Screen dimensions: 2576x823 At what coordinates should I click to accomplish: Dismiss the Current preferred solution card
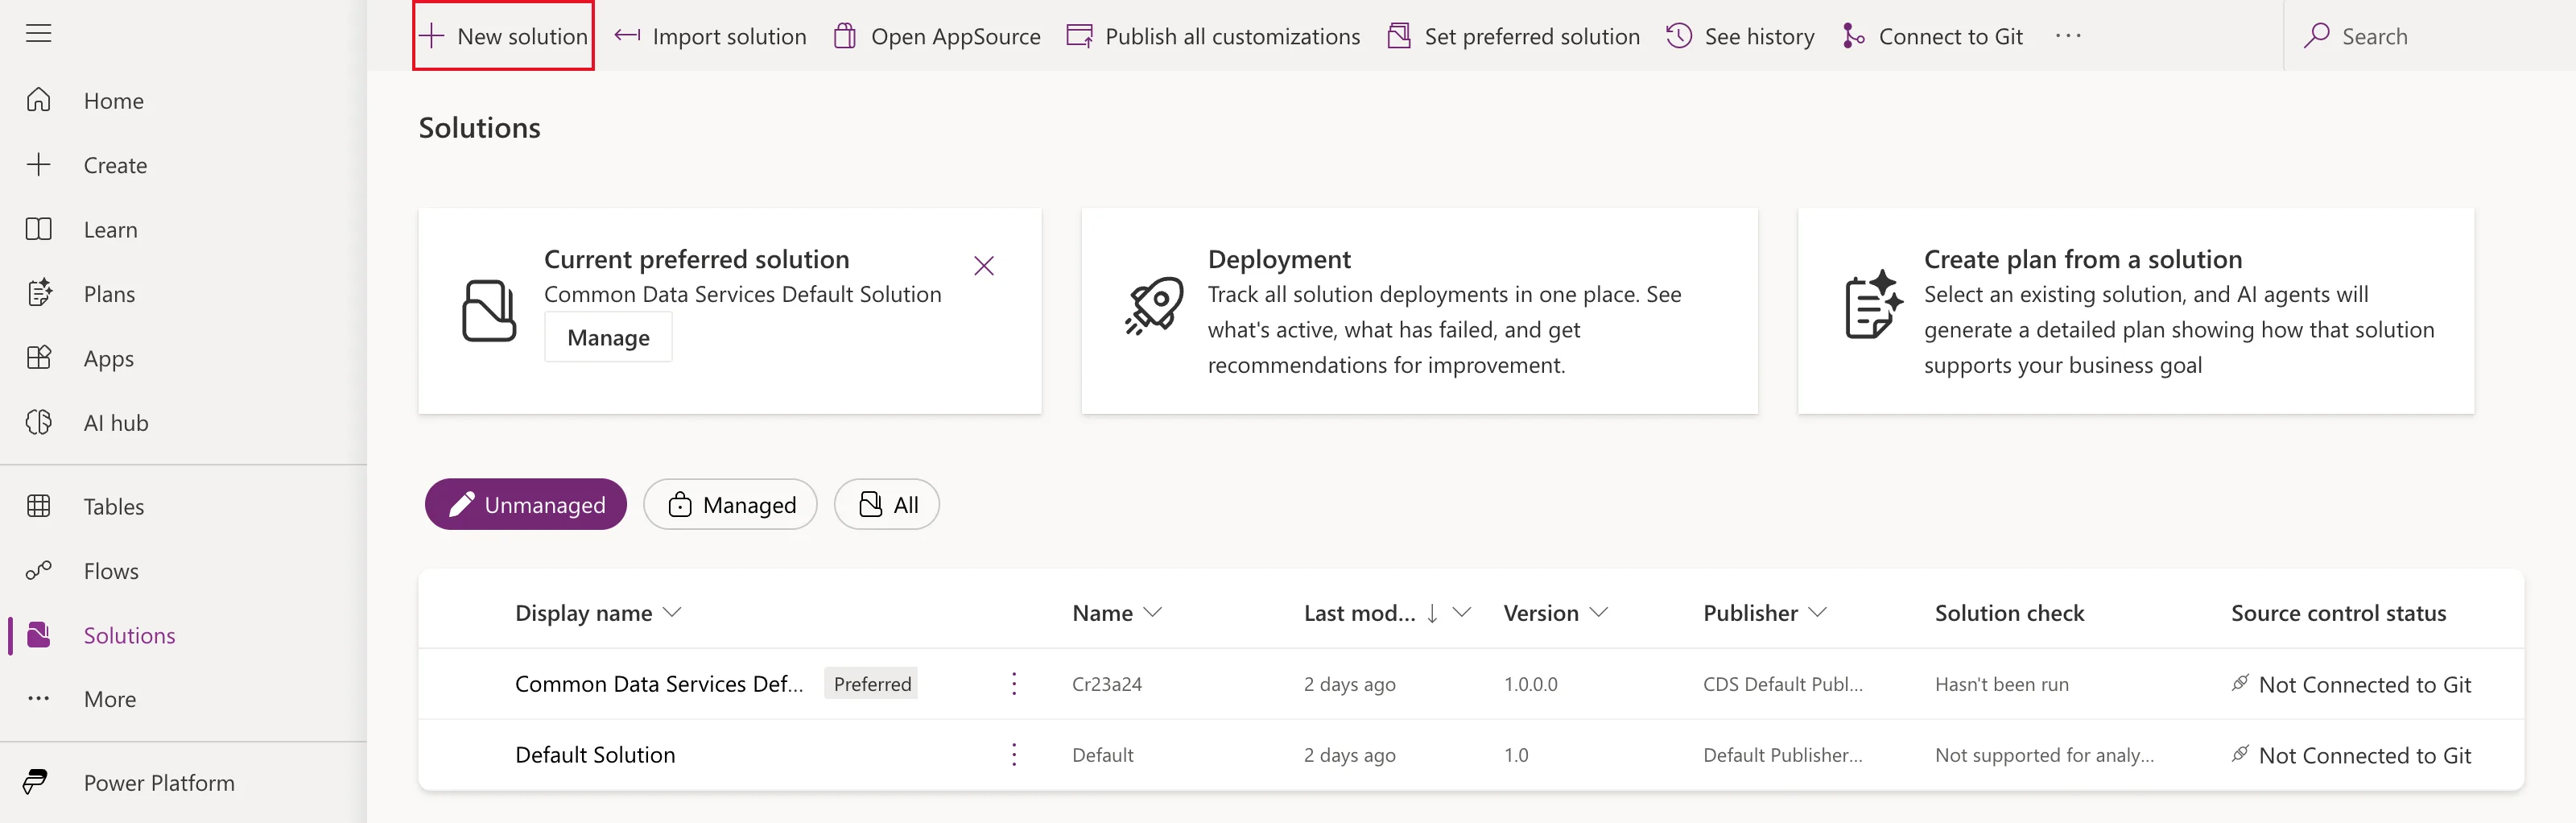984,265
